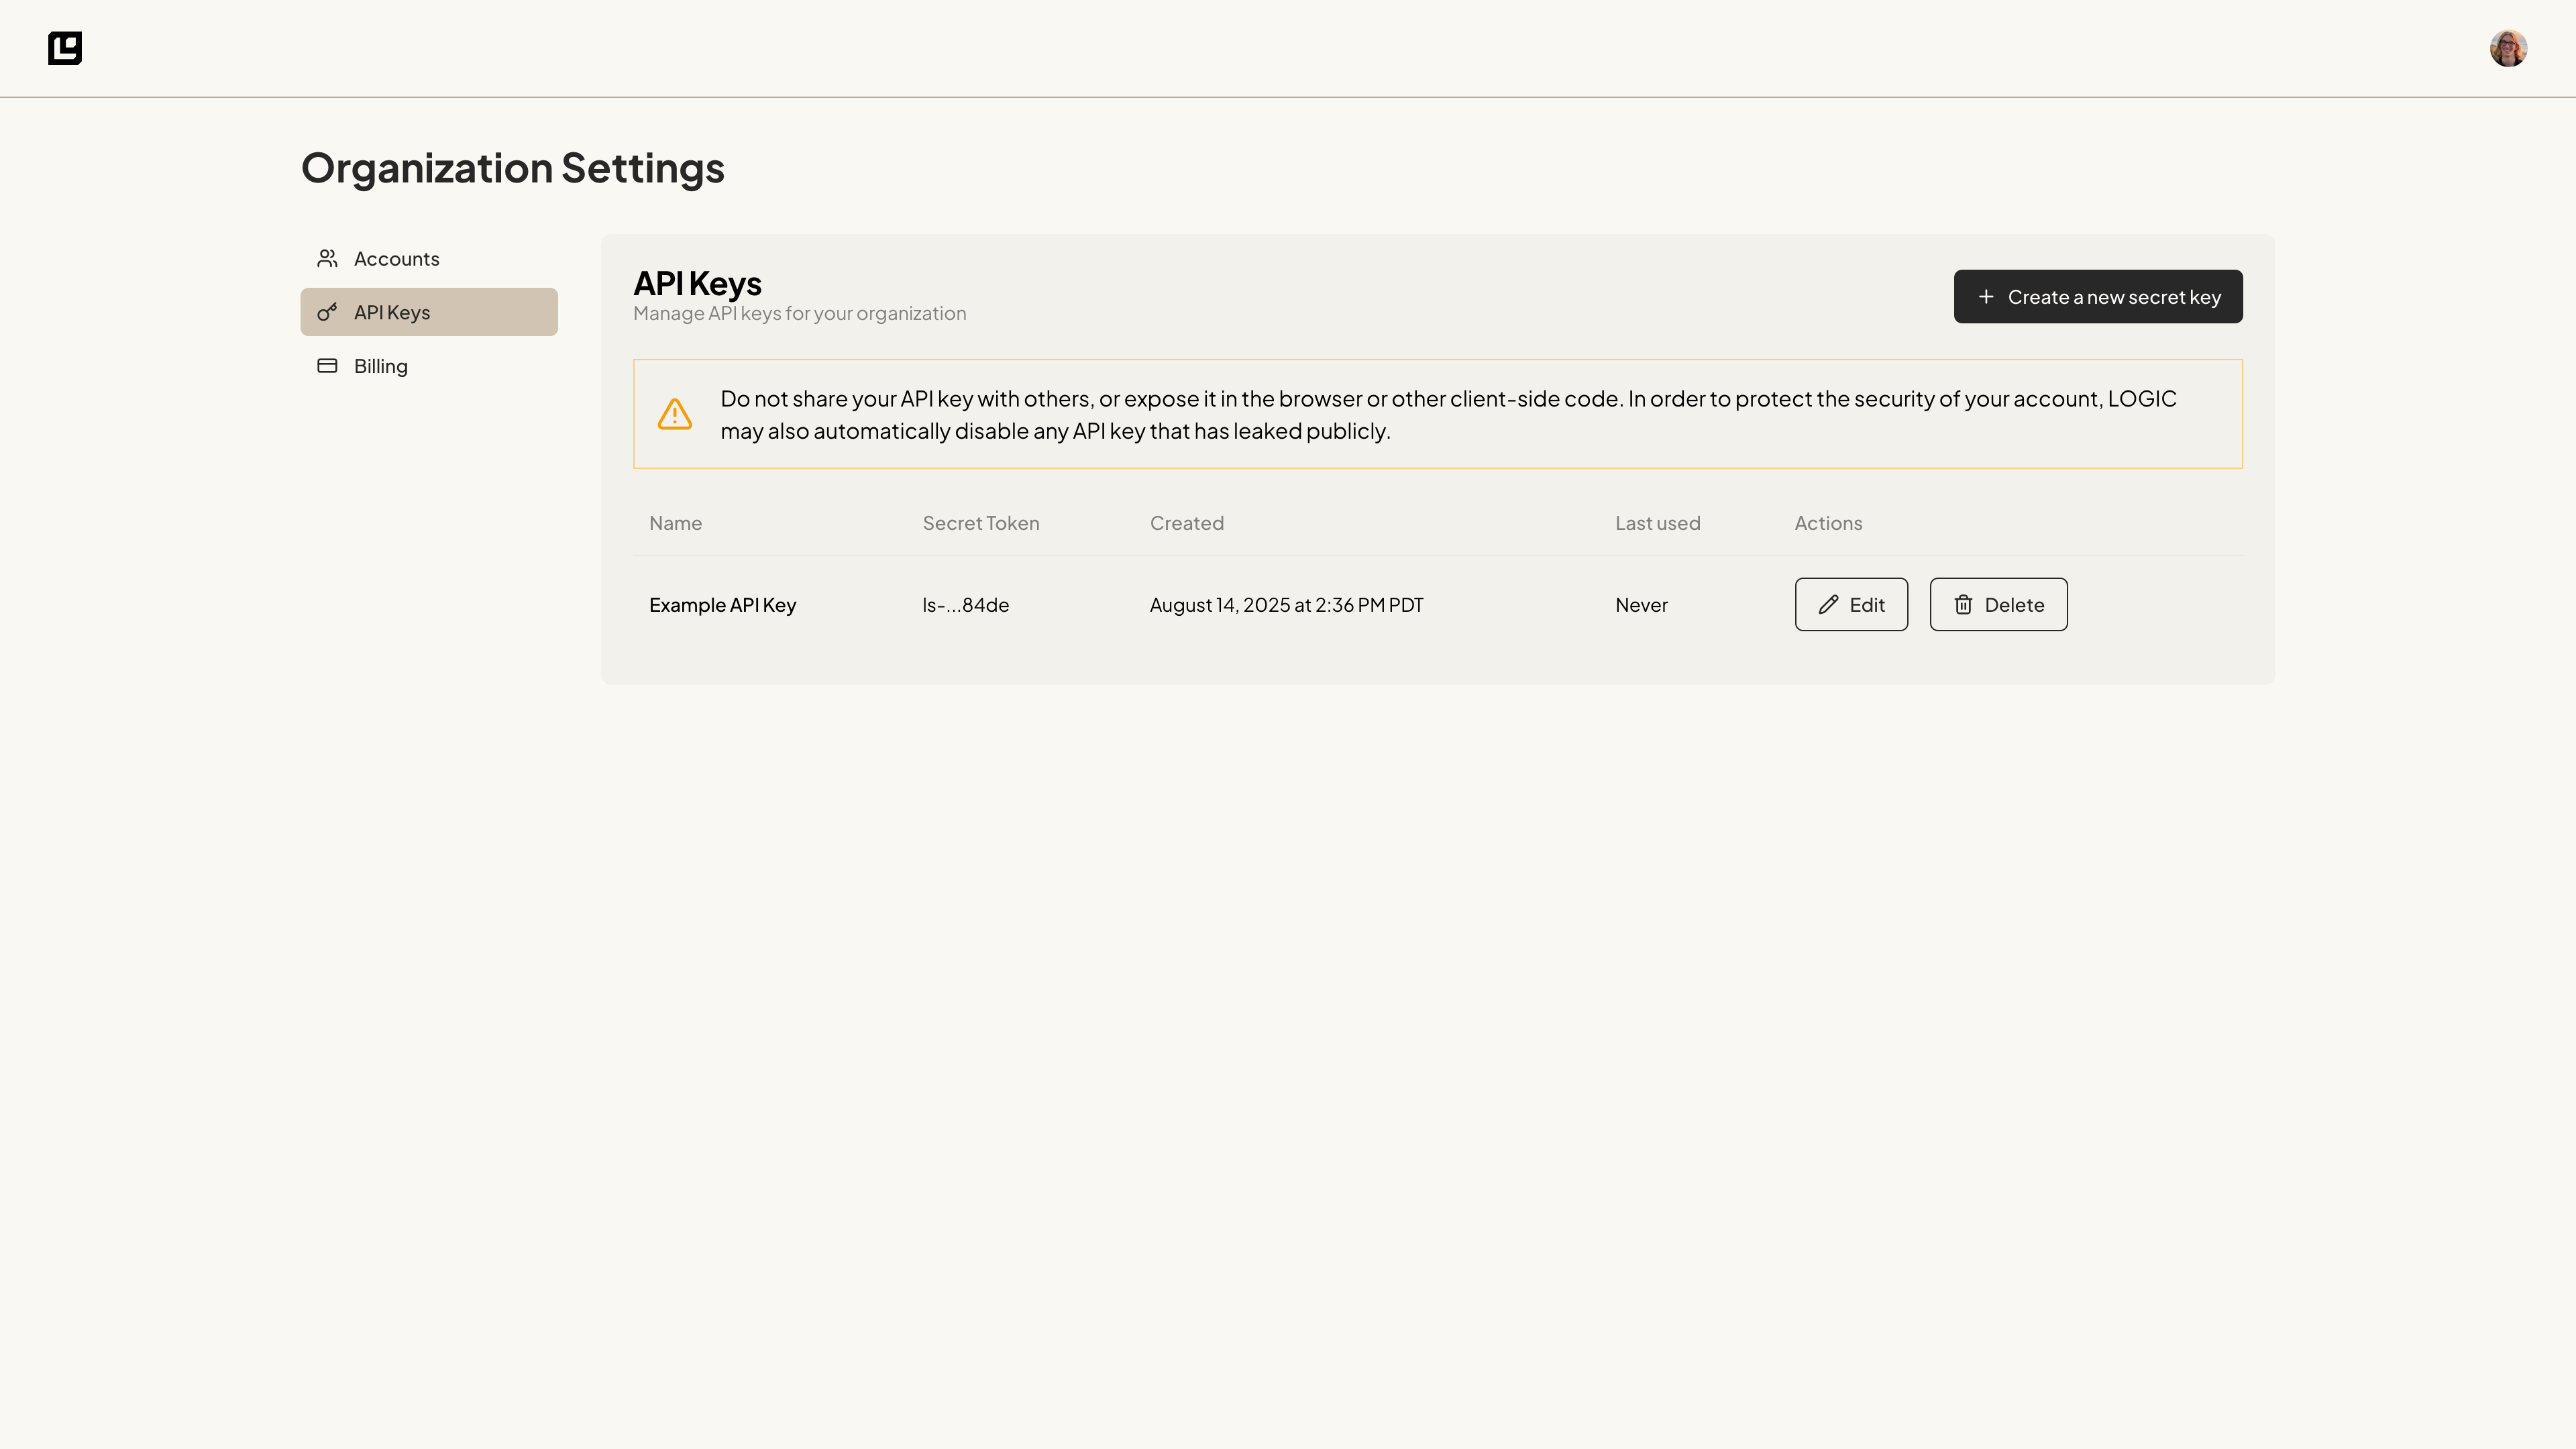
Task: Click the Example API Key name
Action: (722, 605)
